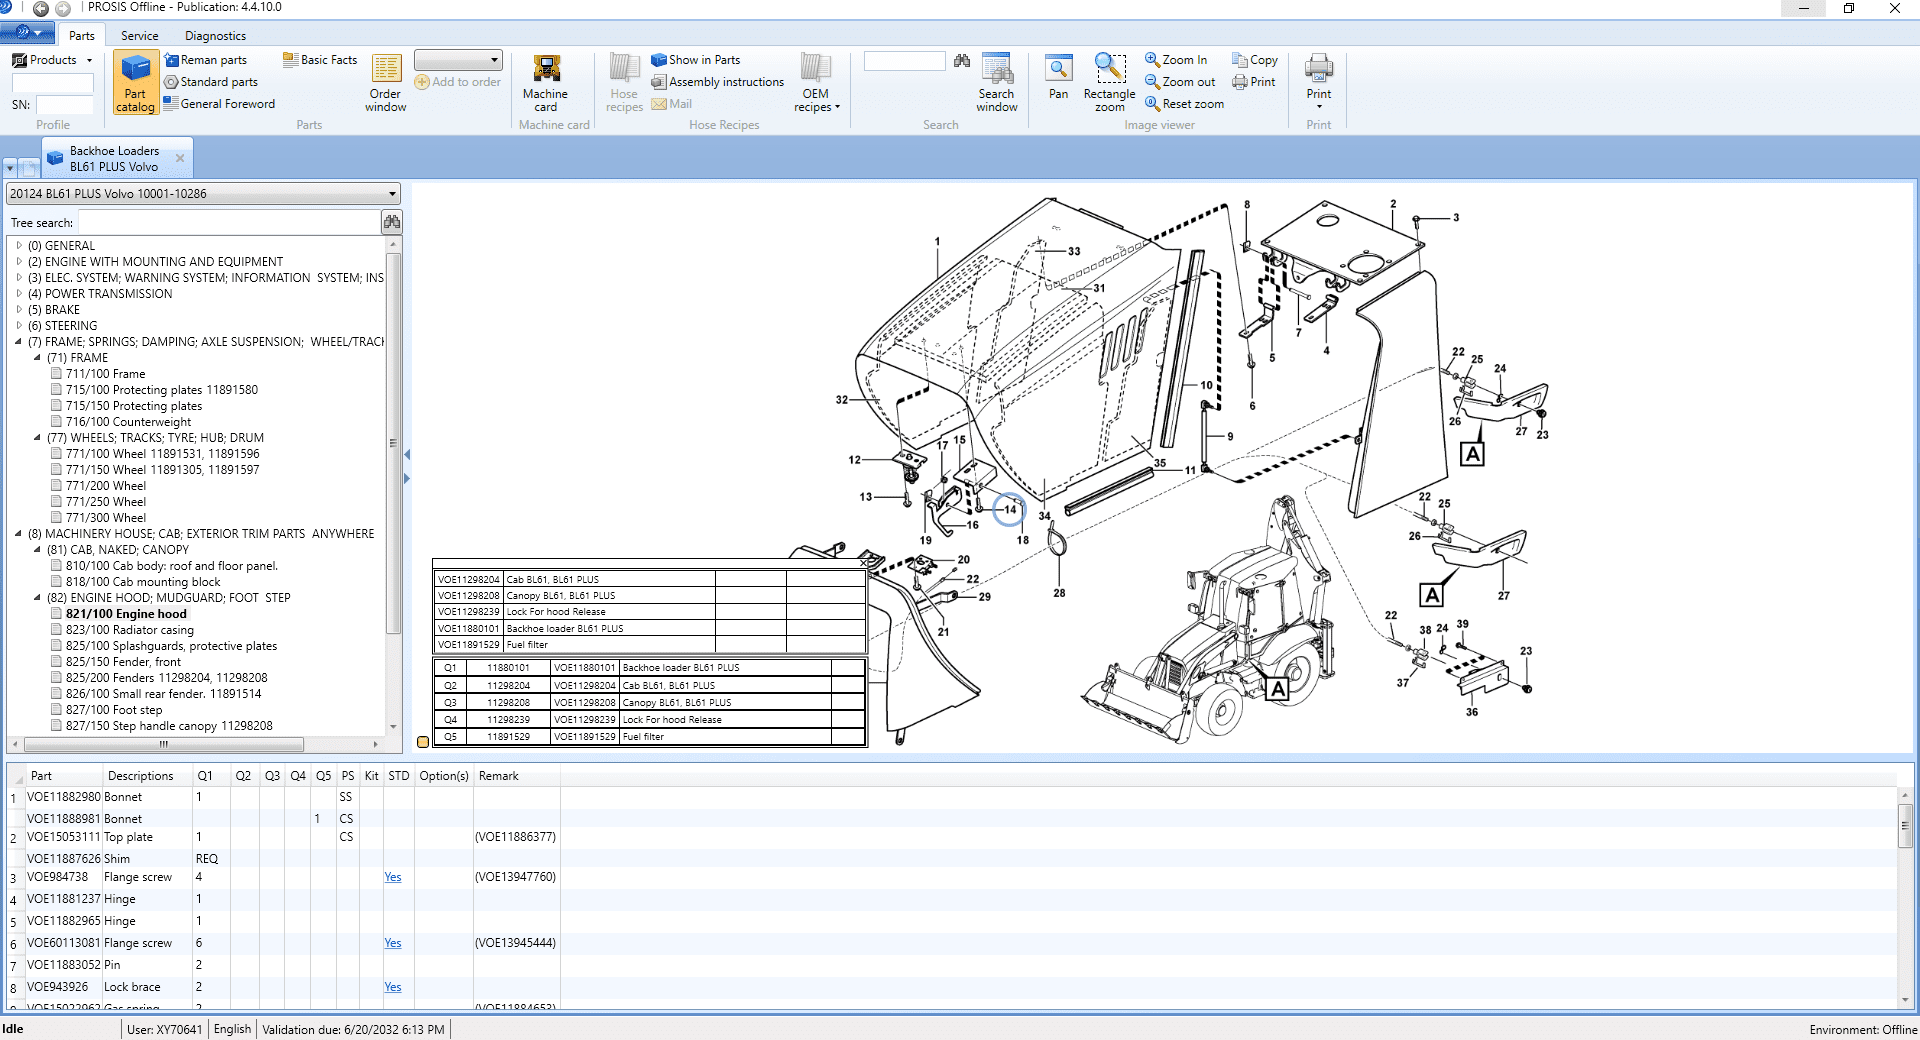Open the machine serial range dropdown
The height and width of the screenshot is (1040, 1920).
point(392,194)
